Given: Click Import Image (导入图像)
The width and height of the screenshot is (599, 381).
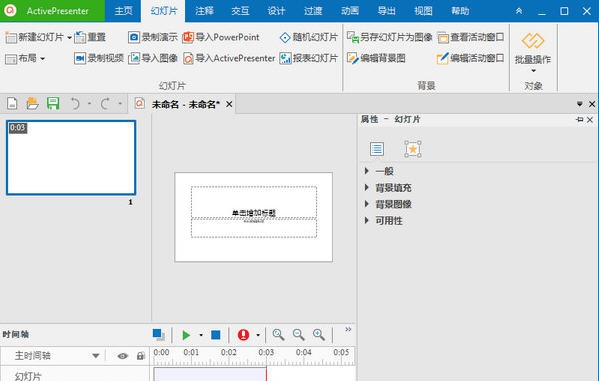Looking at the screenshot, I should (x=153, y=58).
